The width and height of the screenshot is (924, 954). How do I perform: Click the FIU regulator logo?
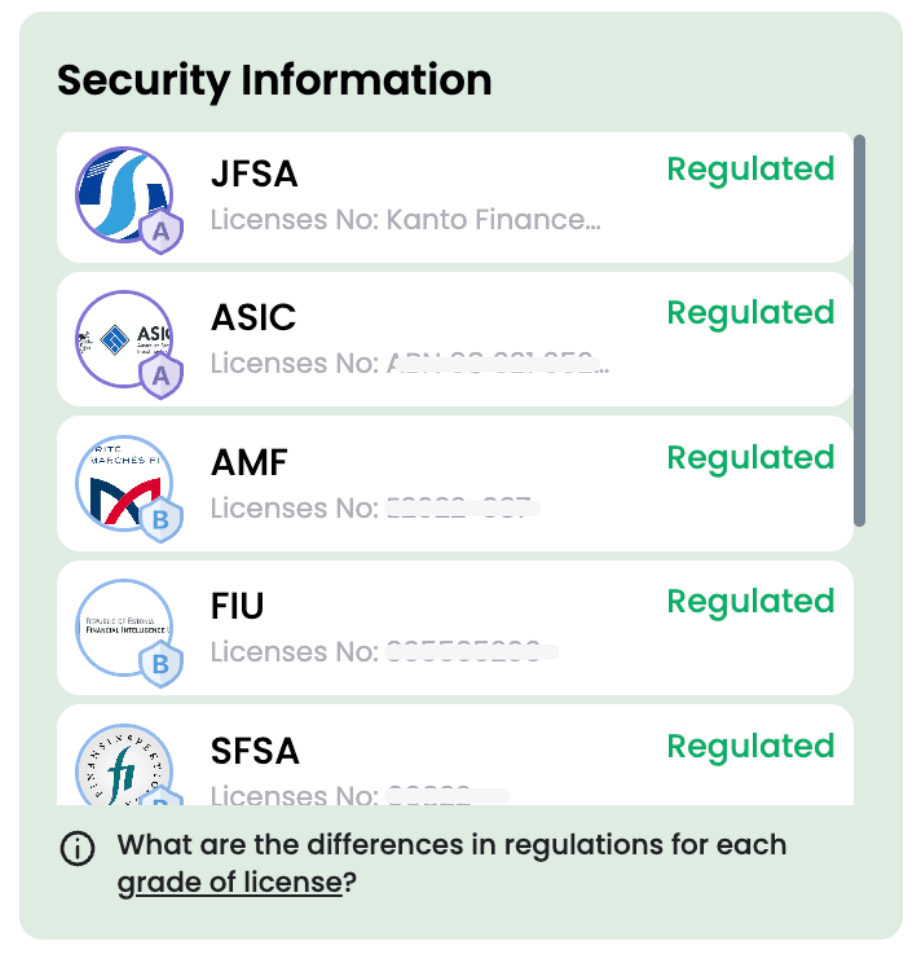pyautogui.click(x=122, y=627)
